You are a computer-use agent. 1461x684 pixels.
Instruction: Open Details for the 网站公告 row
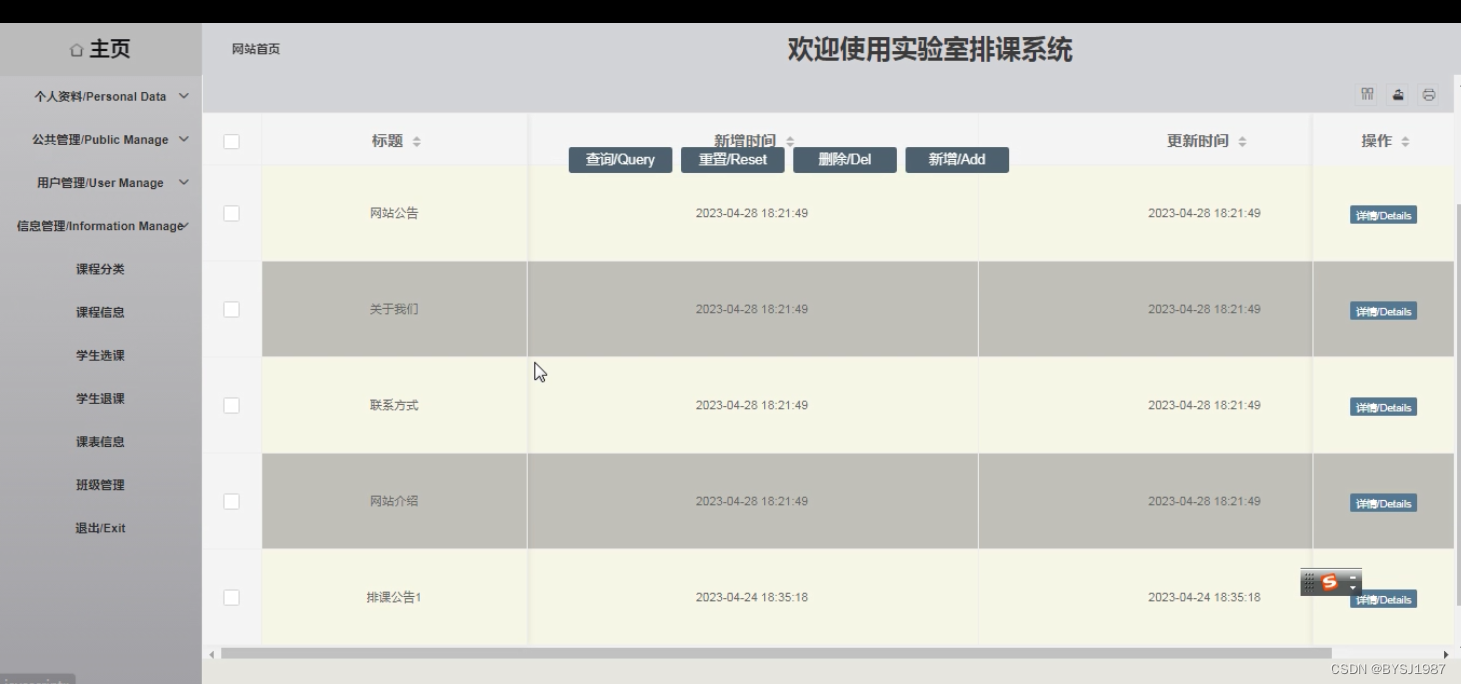[1383, 215]
